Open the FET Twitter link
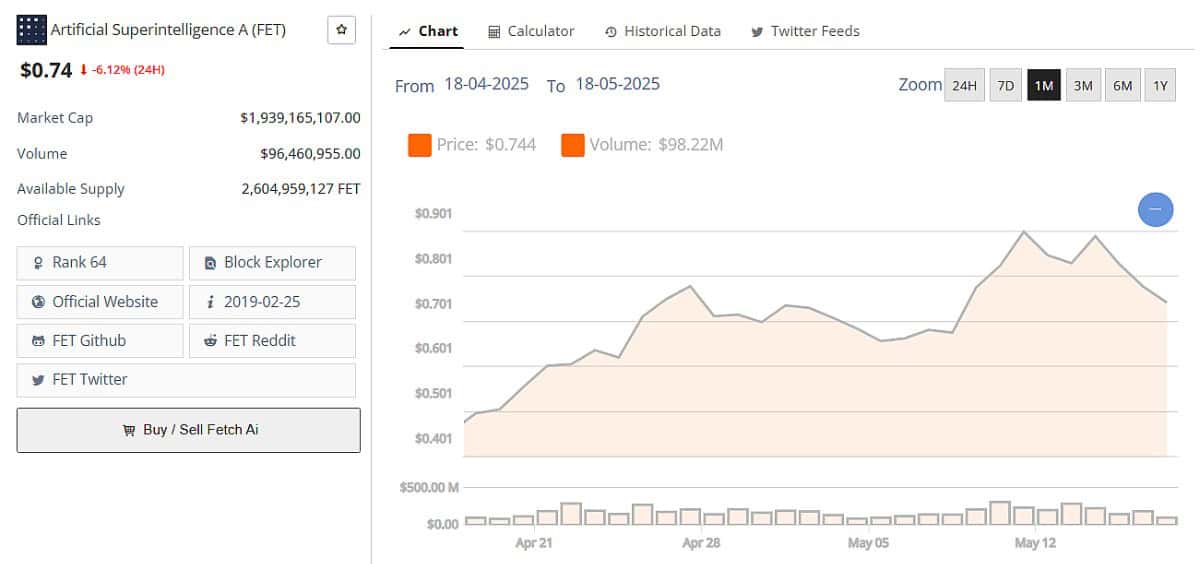 (186, 380)
